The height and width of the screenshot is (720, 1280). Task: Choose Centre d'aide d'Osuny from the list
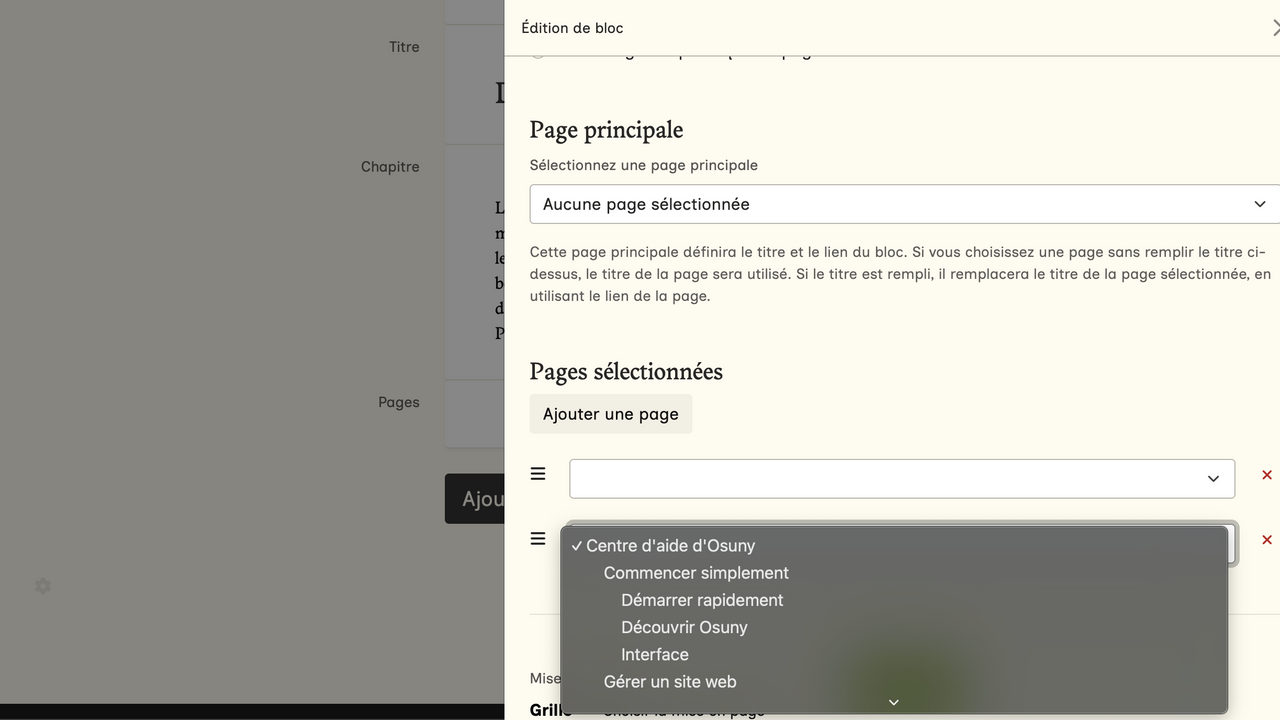(x=670, y=546)
